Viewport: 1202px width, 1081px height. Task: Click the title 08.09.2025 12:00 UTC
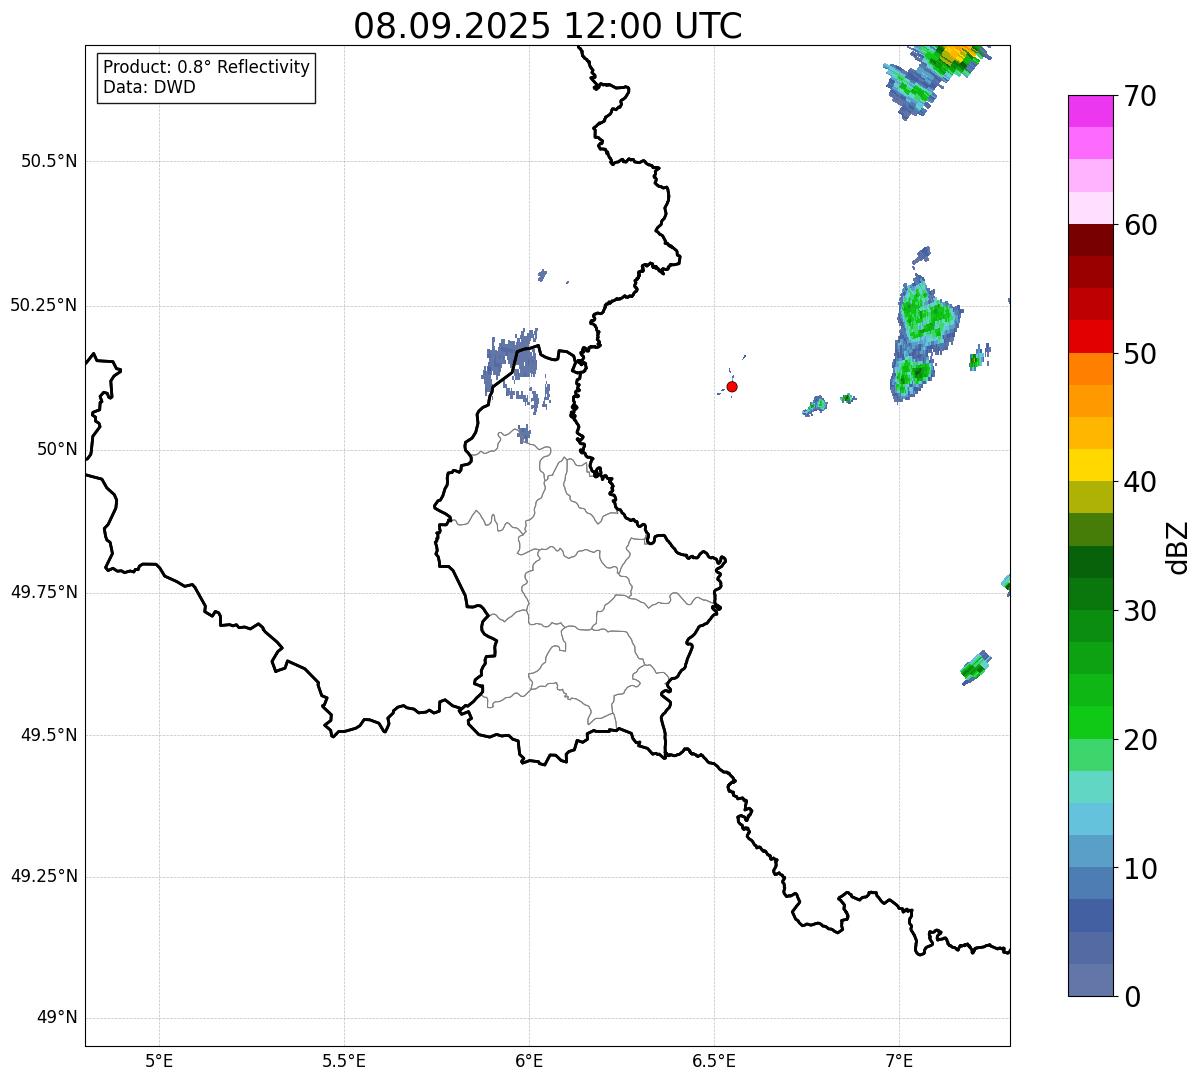(x=548, y=26)
